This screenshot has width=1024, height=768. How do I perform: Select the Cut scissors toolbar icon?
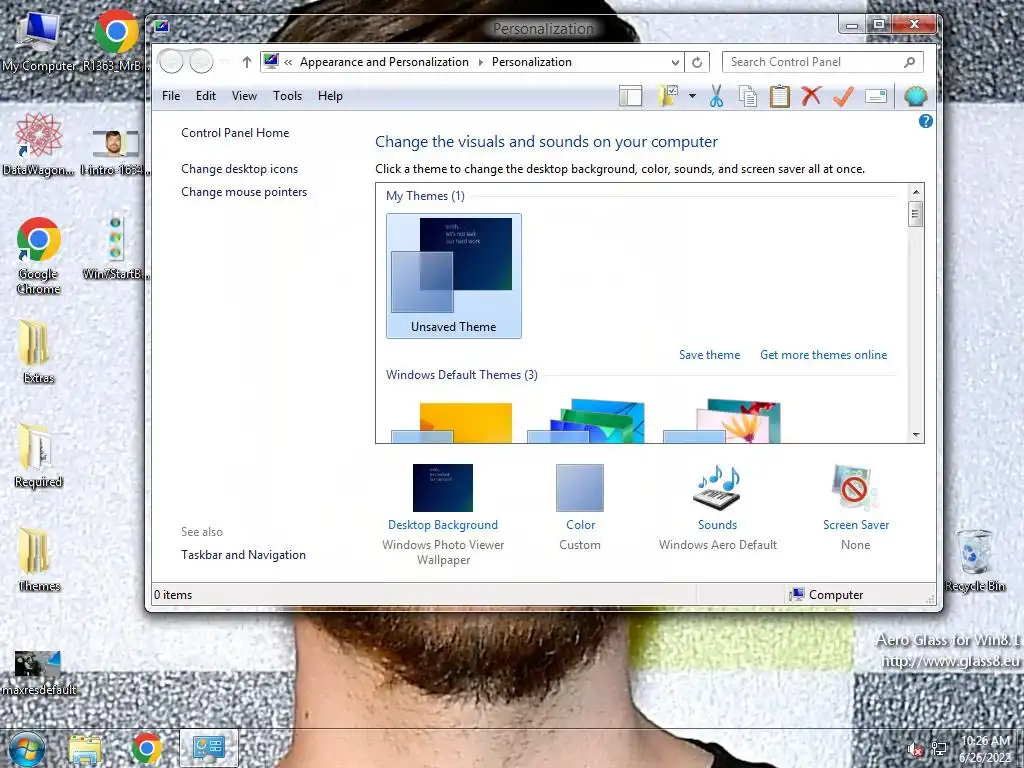point(716,96)
